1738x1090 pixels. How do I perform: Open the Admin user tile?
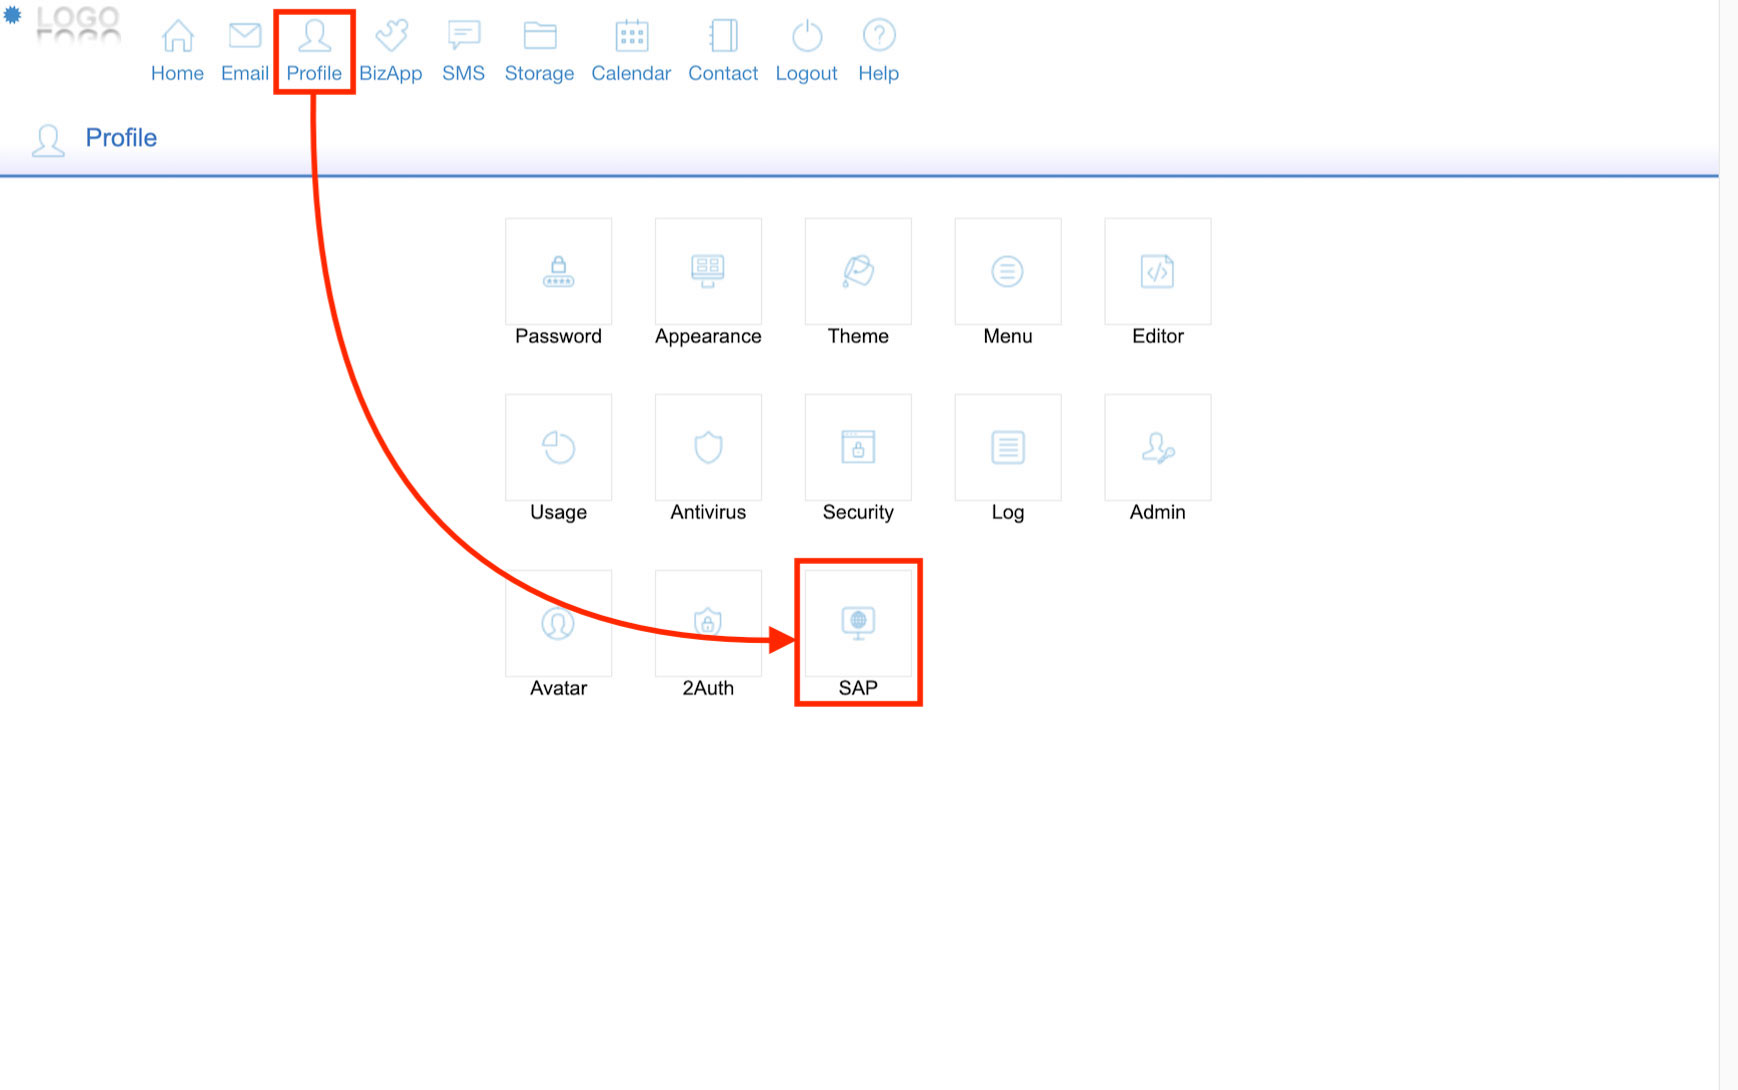click(x=1157, y=448)
